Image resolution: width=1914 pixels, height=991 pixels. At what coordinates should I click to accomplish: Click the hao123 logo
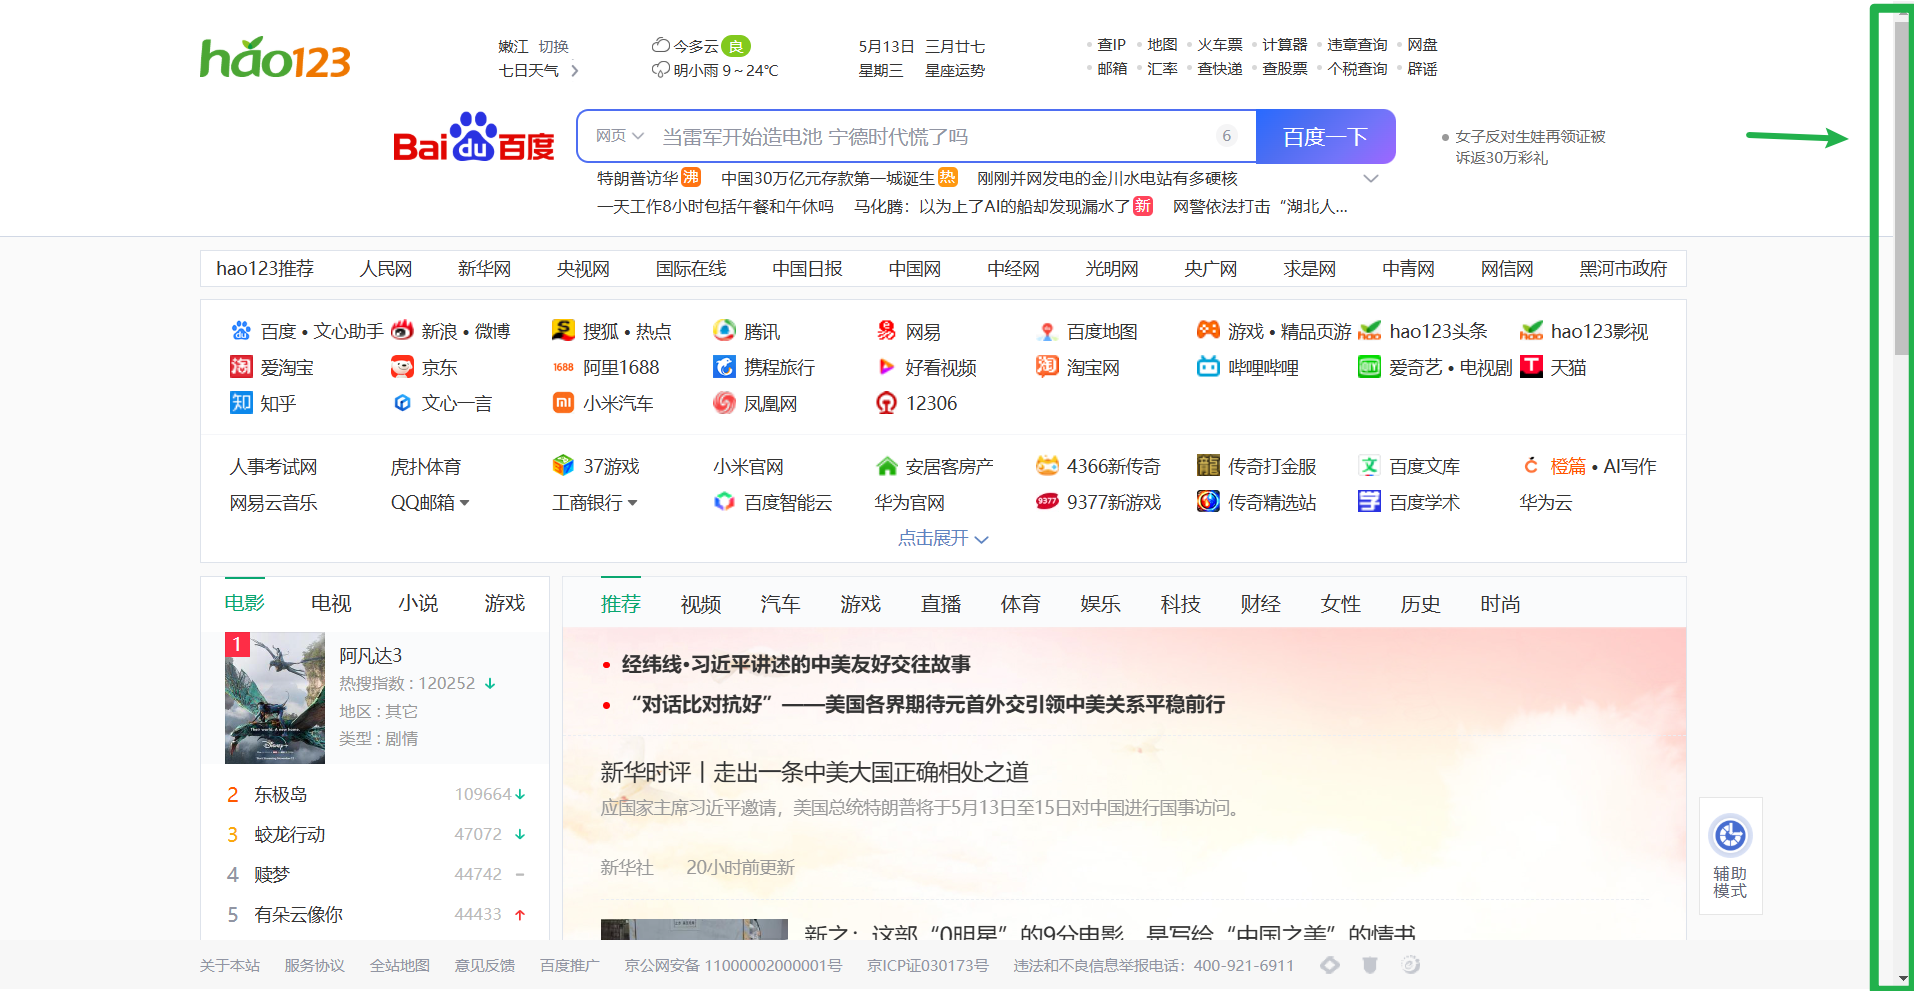[x=275, y=58]
